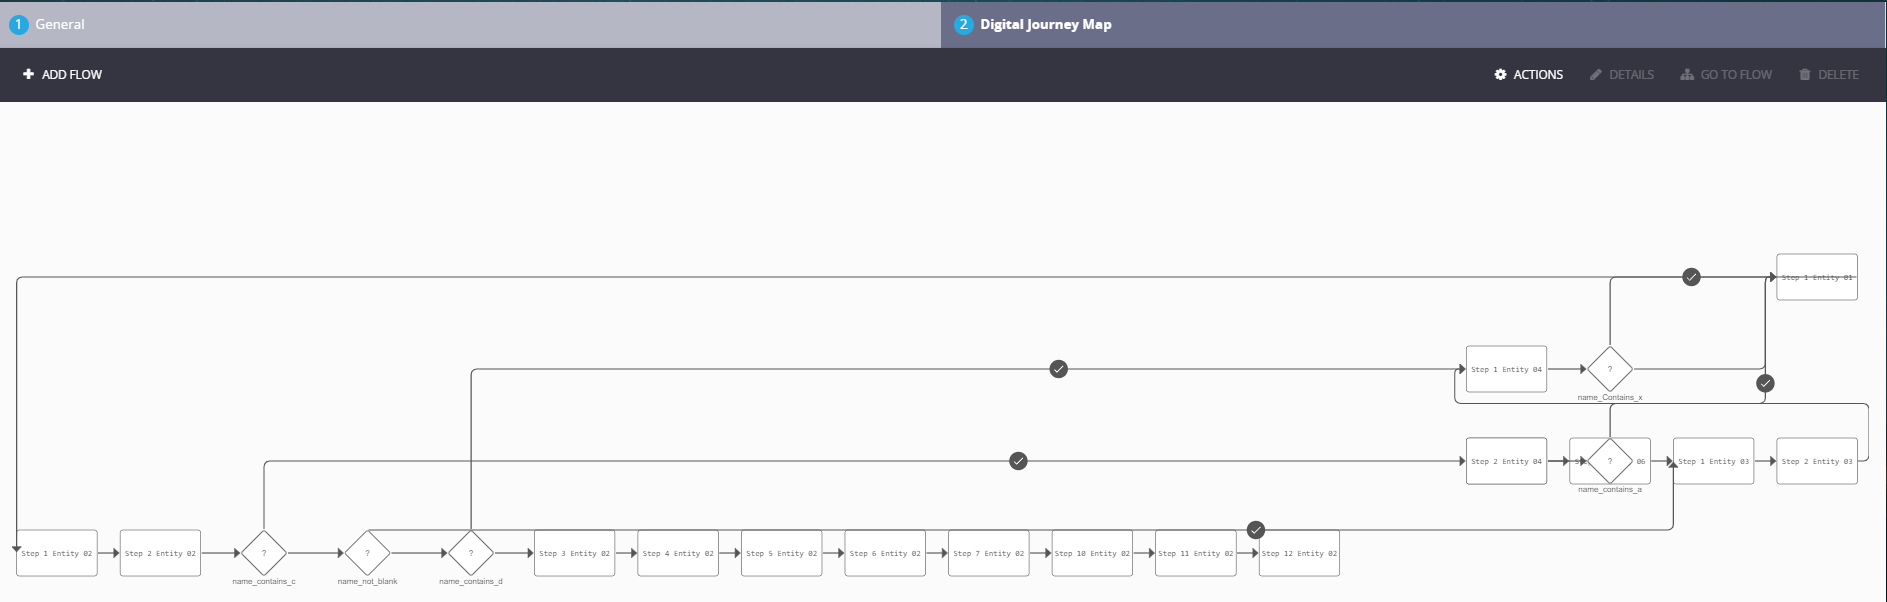Select the name_contains_c decision diamond
Screen dimensions: 1887x602
(264, 553)
